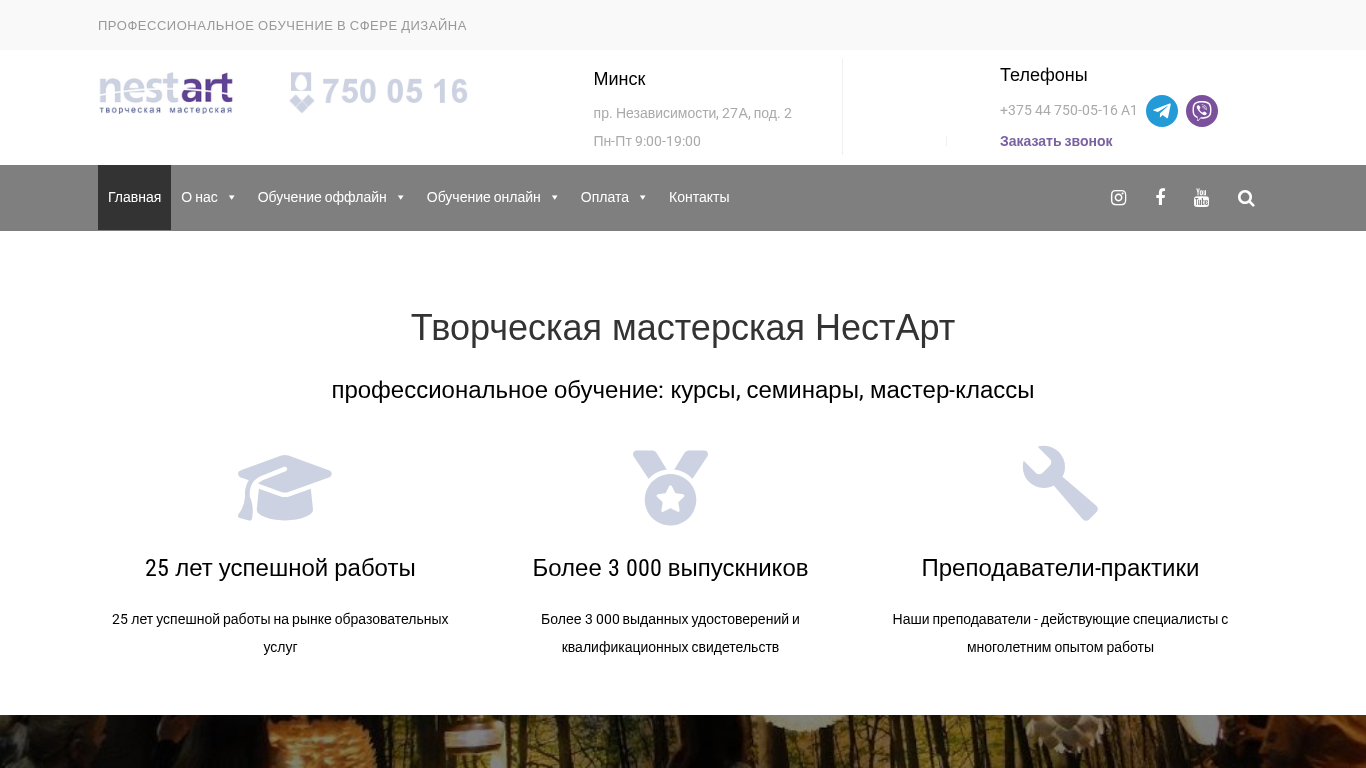
Task: Click the NestArt logo
Action: (166, 93)
